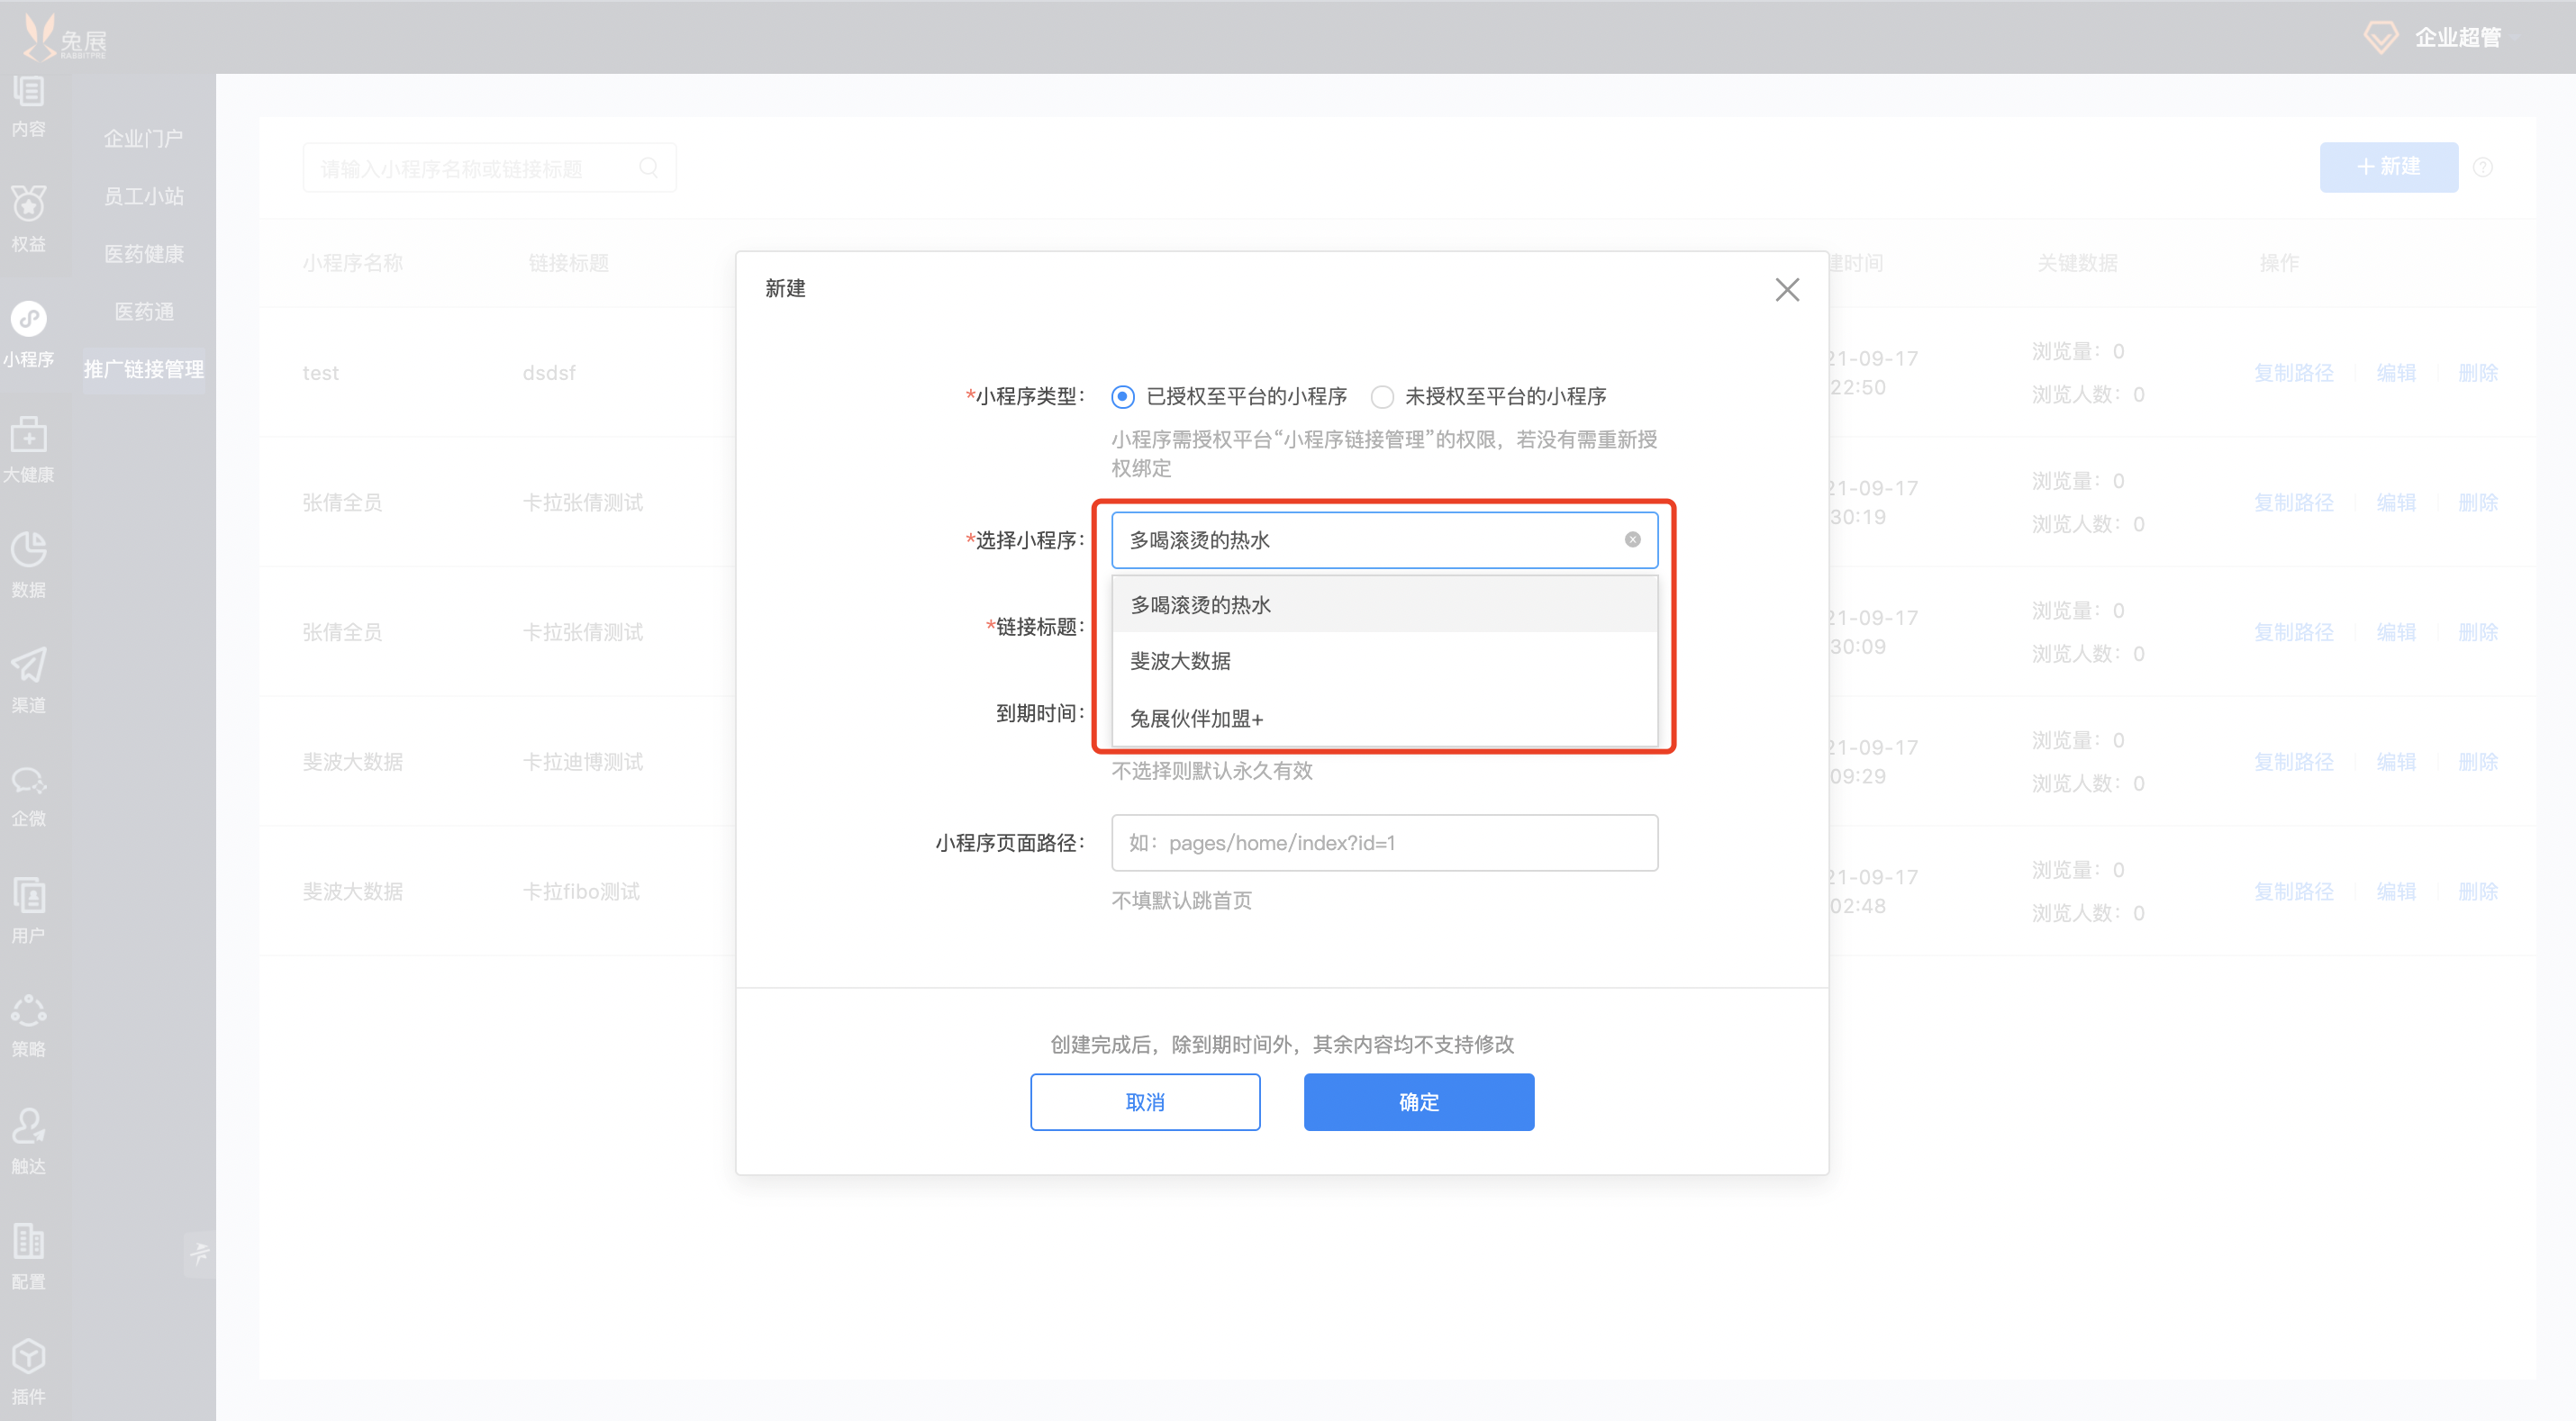Click the 取消 button
This screenshot has height=1421, width=2576.
(x=1145, y=1101)
